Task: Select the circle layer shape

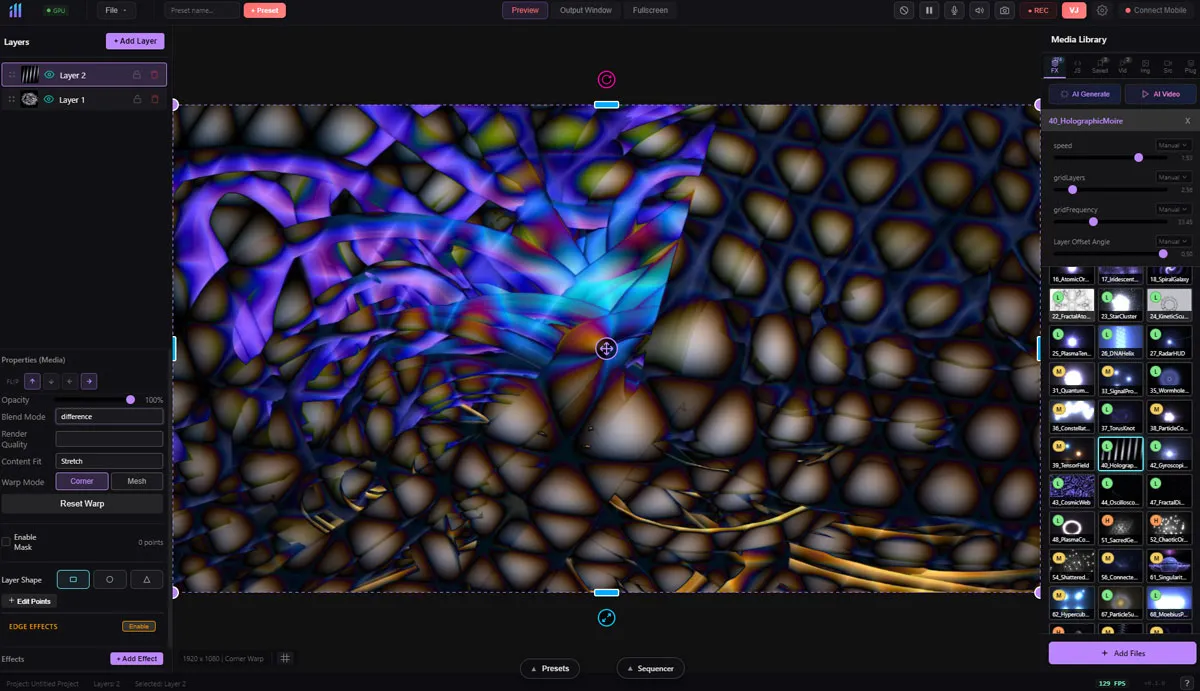Action: pos(109,579)
